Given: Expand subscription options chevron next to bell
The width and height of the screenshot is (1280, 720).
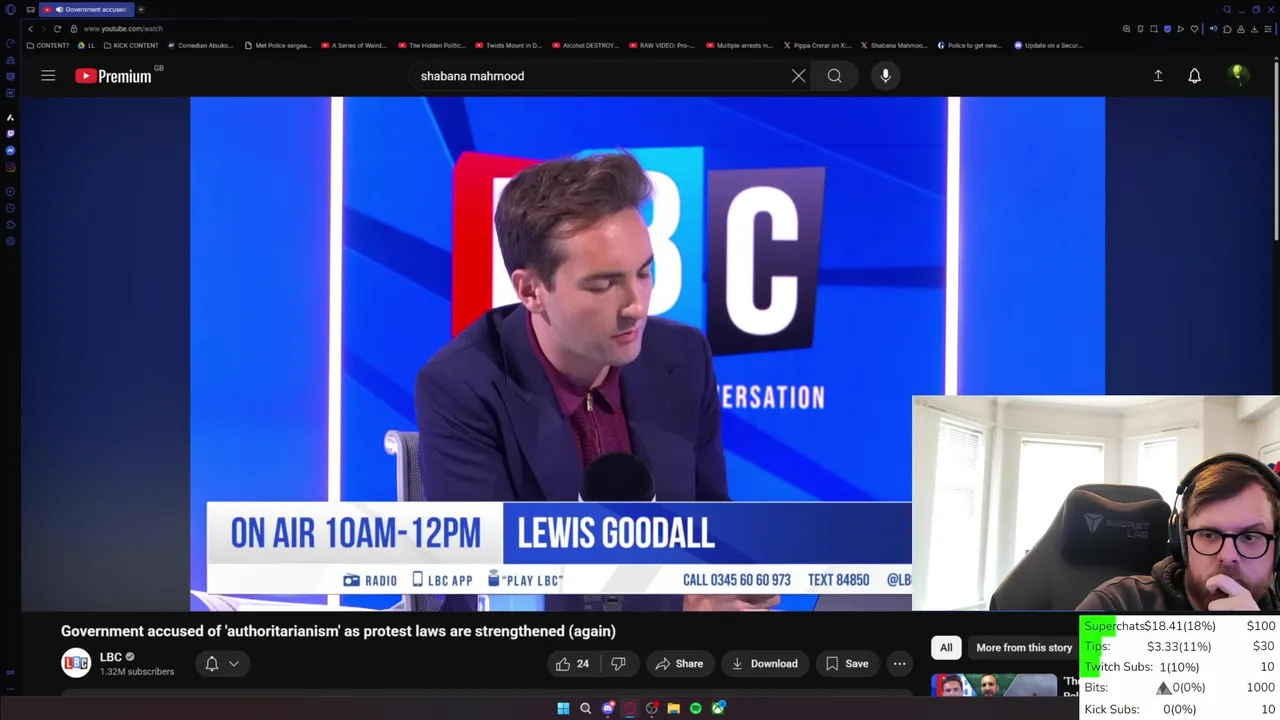Looking at the screenshot, I should [234, 664].
